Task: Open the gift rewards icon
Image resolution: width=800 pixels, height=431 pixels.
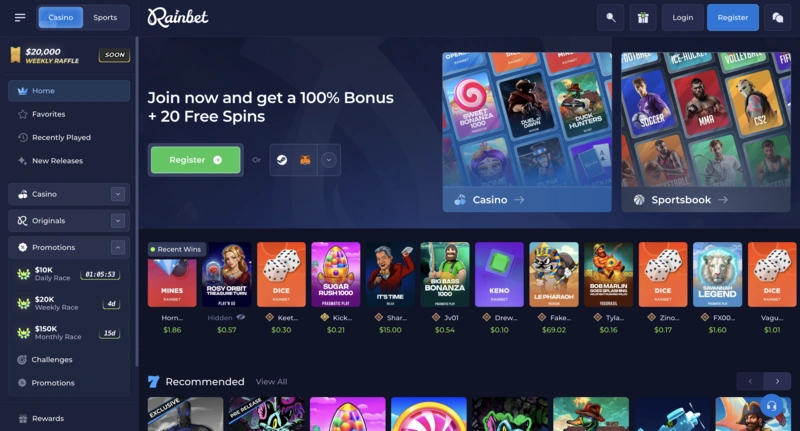Action: [x=643, y=17]
